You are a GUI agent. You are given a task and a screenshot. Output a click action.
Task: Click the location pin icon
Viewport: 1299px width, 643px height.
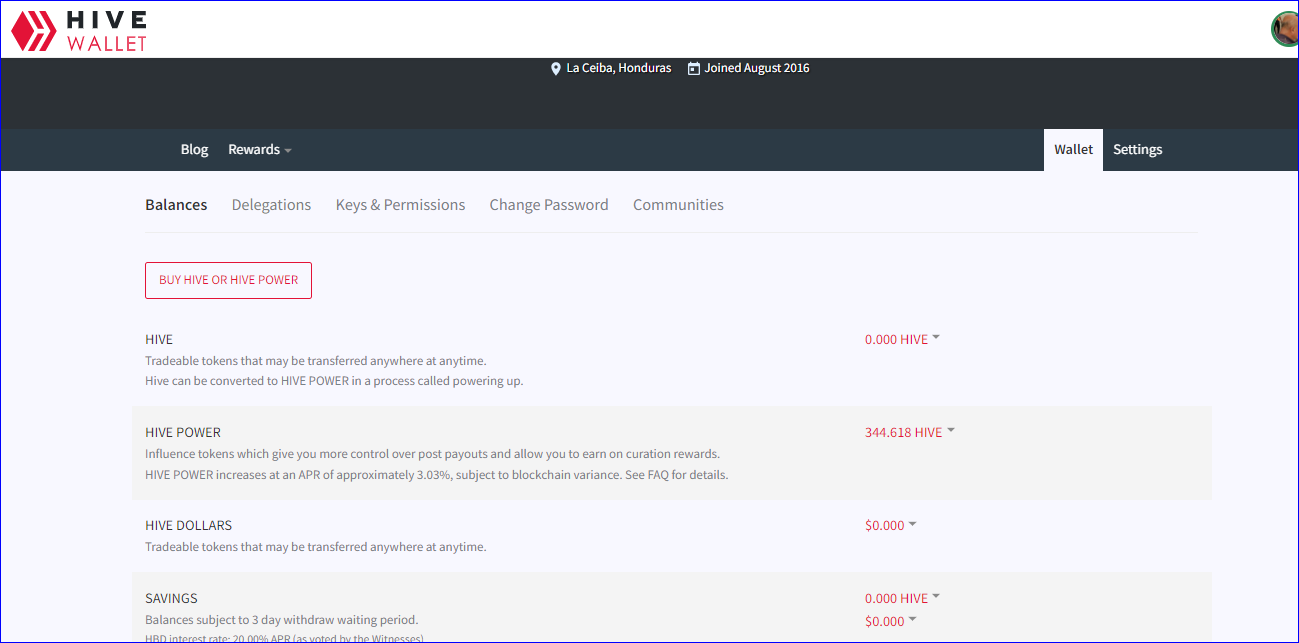click(x=556, y=69)
